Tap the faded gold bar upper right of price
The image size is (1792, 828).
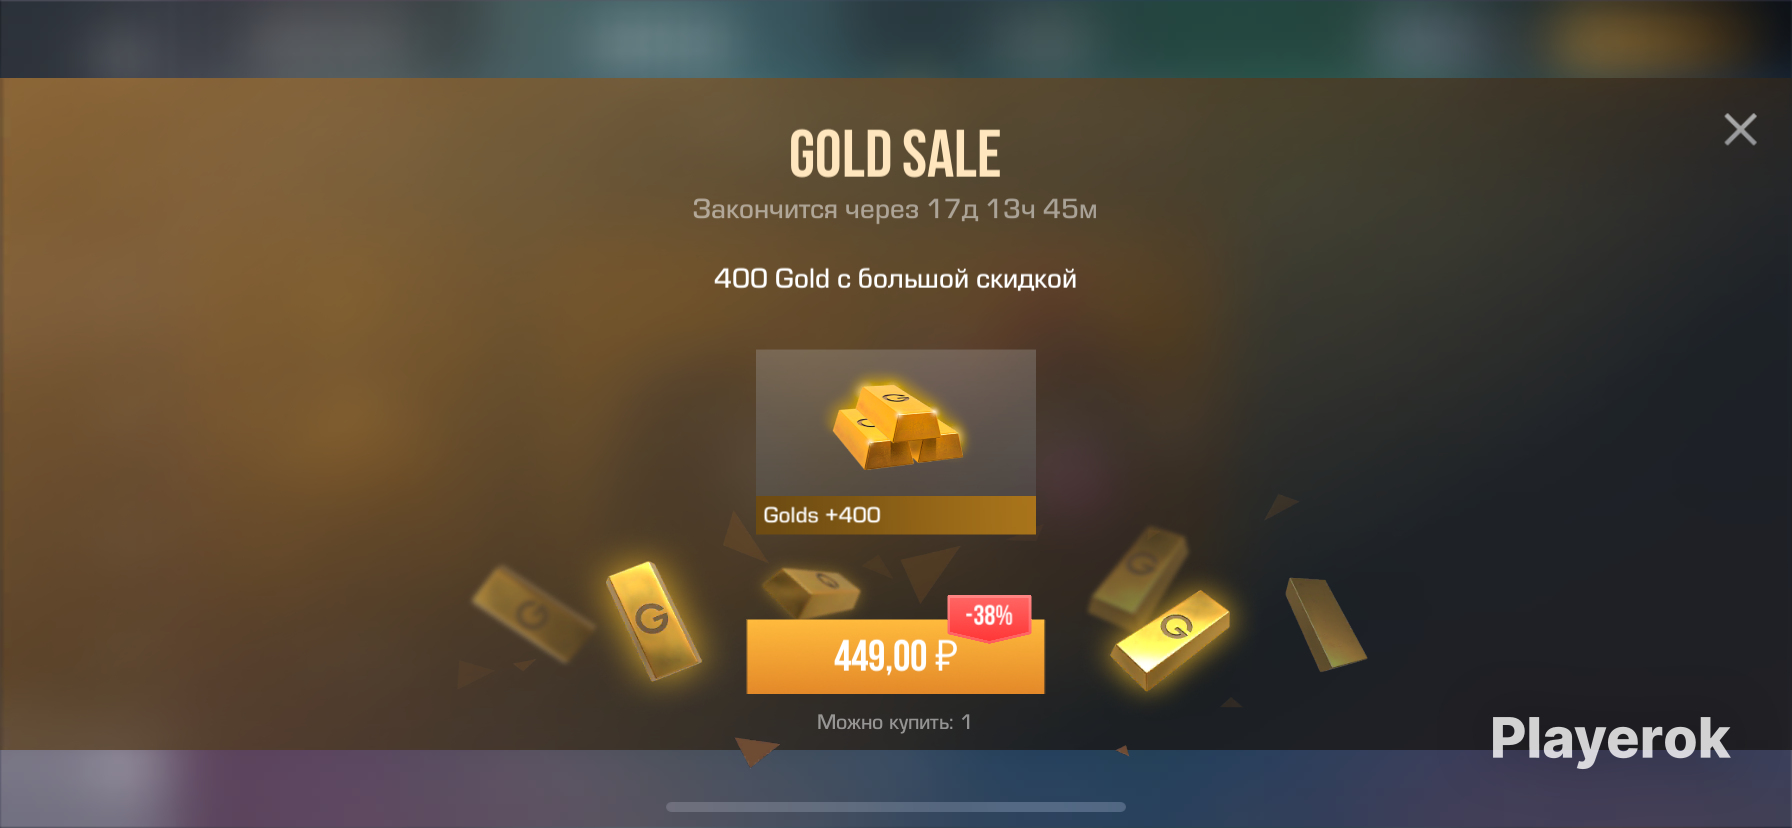tap(1139, 576)
